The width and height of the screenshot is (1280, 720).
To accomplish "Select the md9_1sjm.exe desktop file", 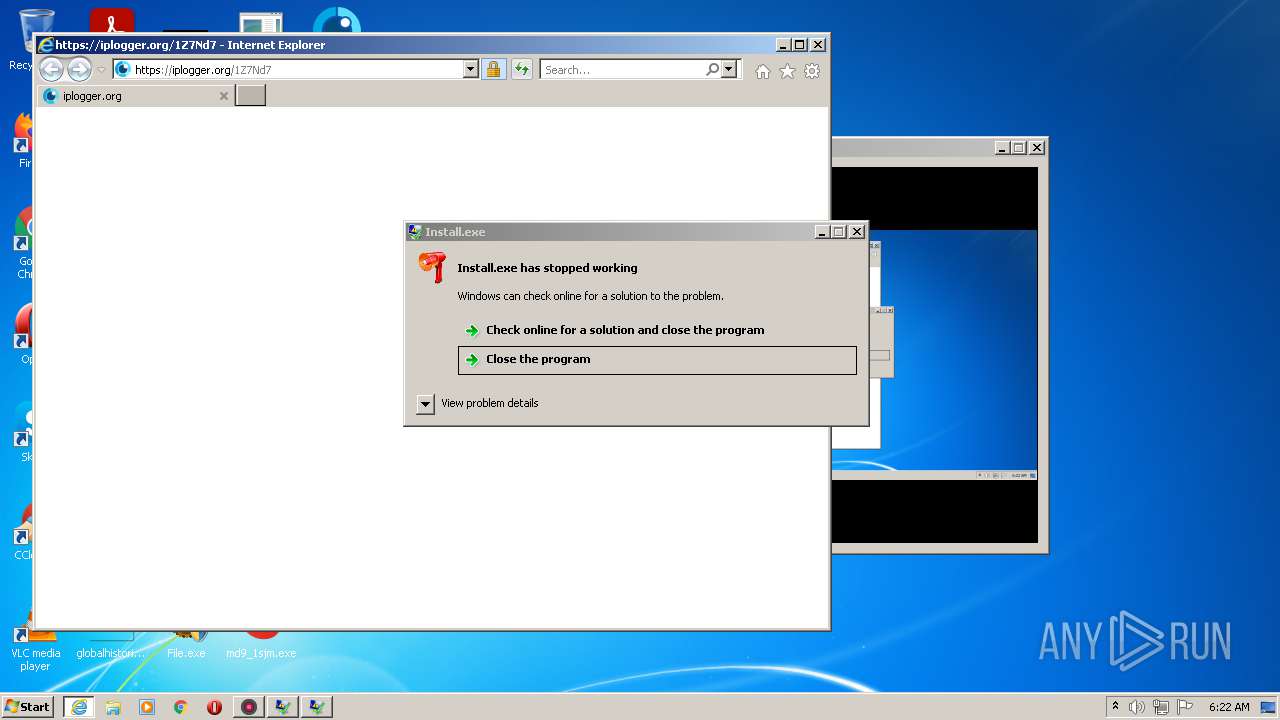I will pyautogui.click(x=261, y=645).
